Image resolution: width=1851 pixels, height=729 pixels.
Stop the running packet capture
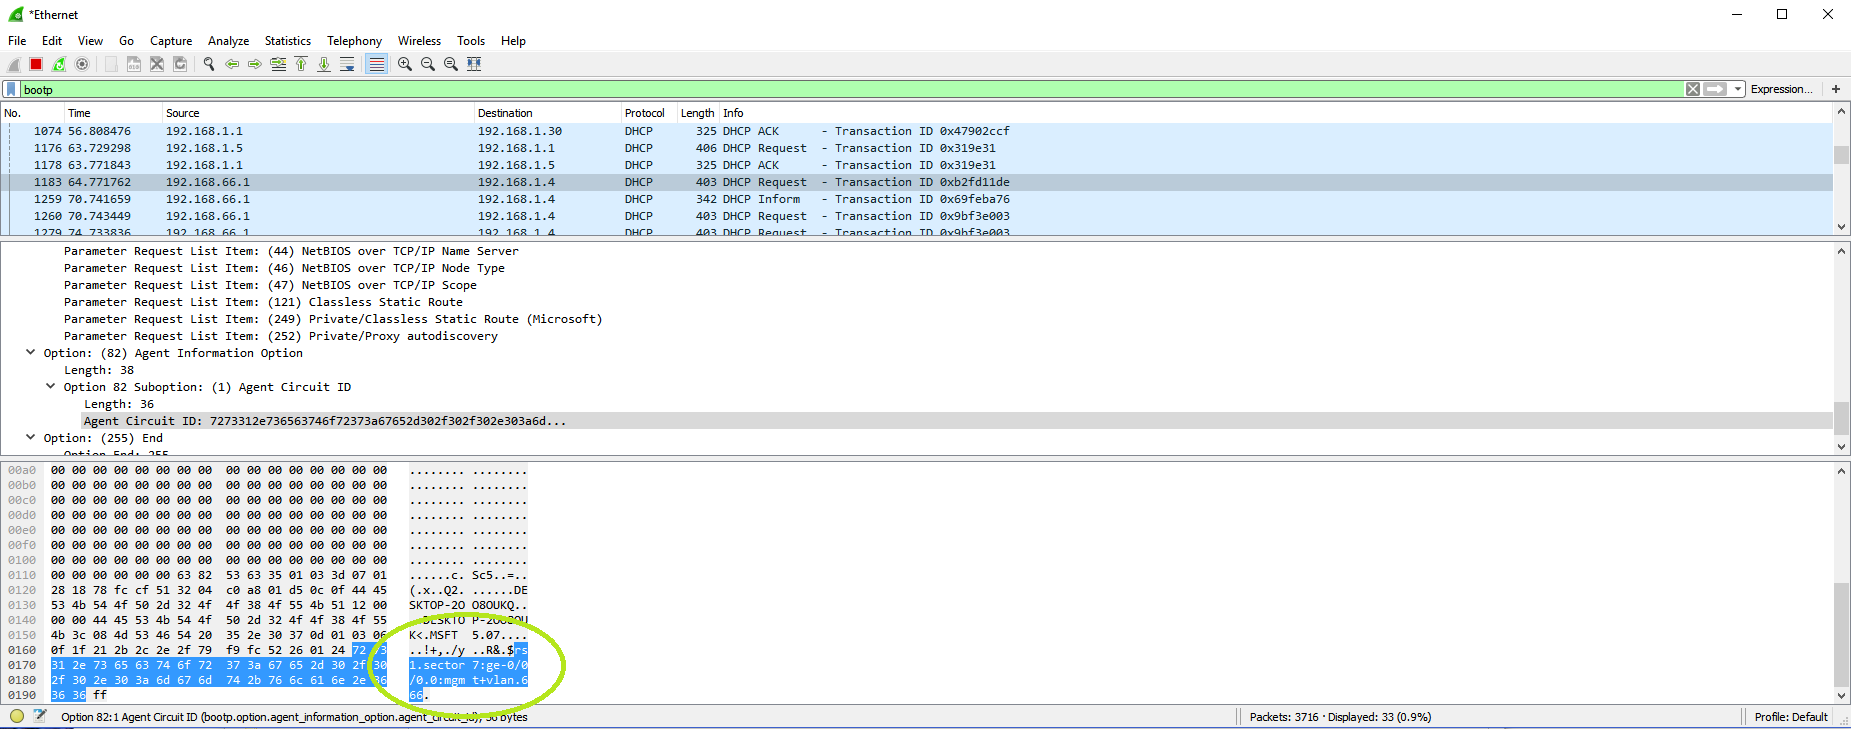(x=36, y=64)
